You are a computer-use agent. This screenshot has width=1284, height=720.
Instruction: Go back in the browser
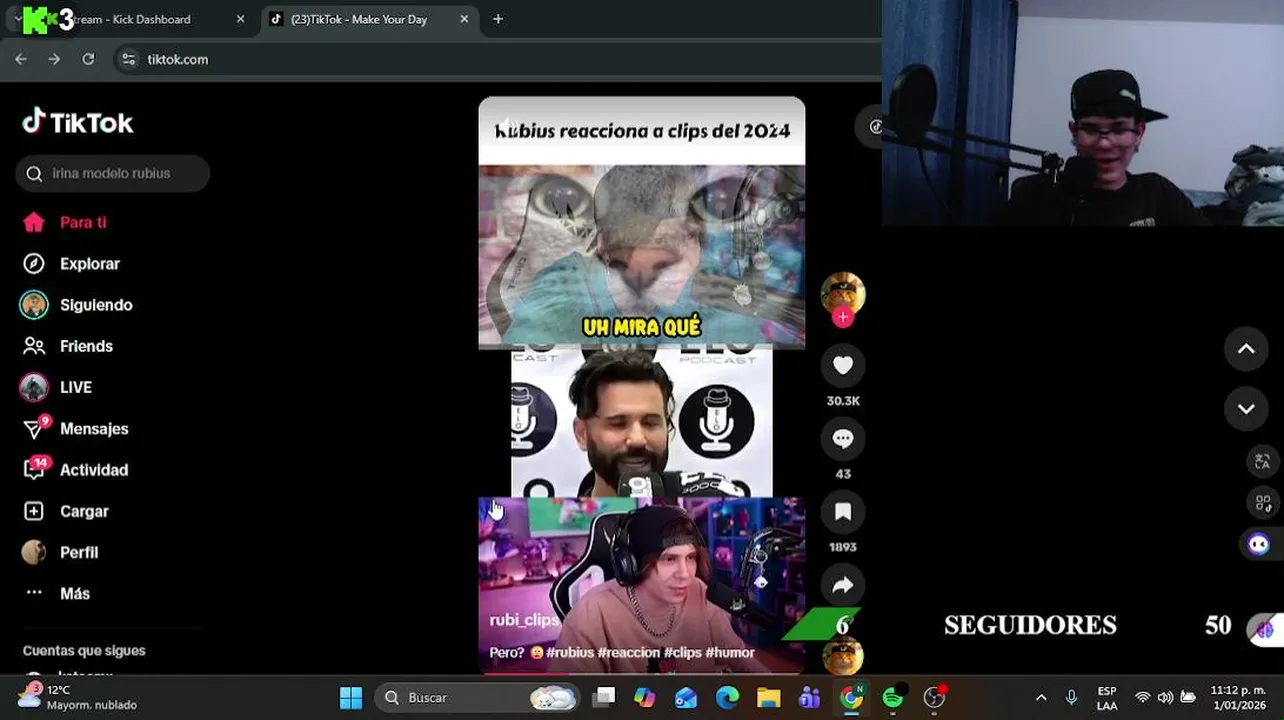click(21, 59)
